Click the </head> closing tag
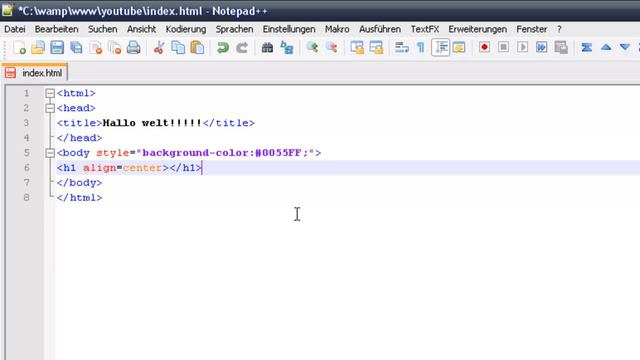This screenshot has width=640, height=360. pos(80,138)
